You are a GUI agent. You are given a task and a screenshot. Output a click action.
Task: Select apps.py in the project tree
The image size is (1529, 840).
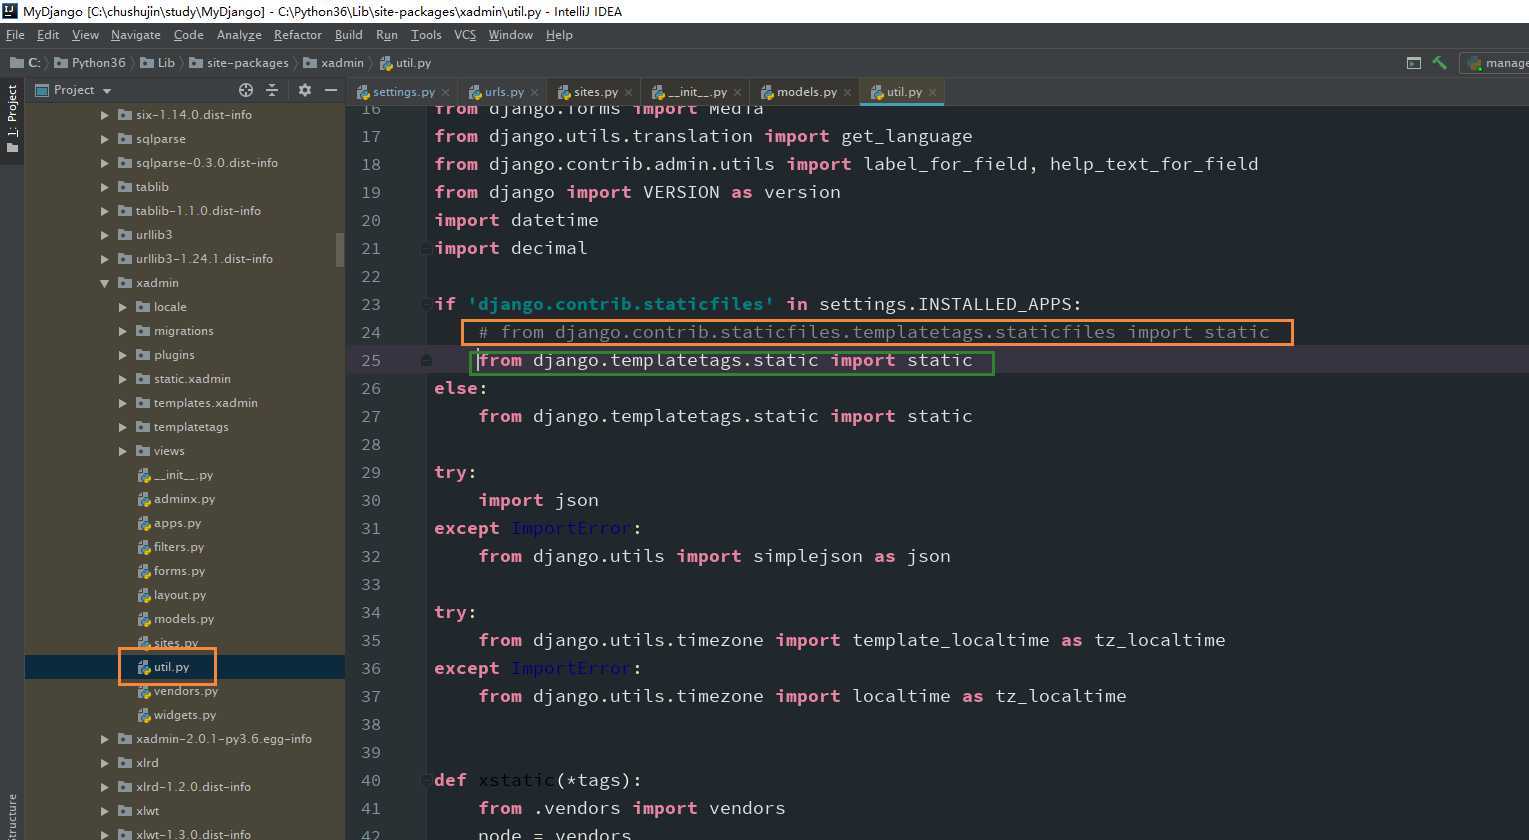(177, 523)
